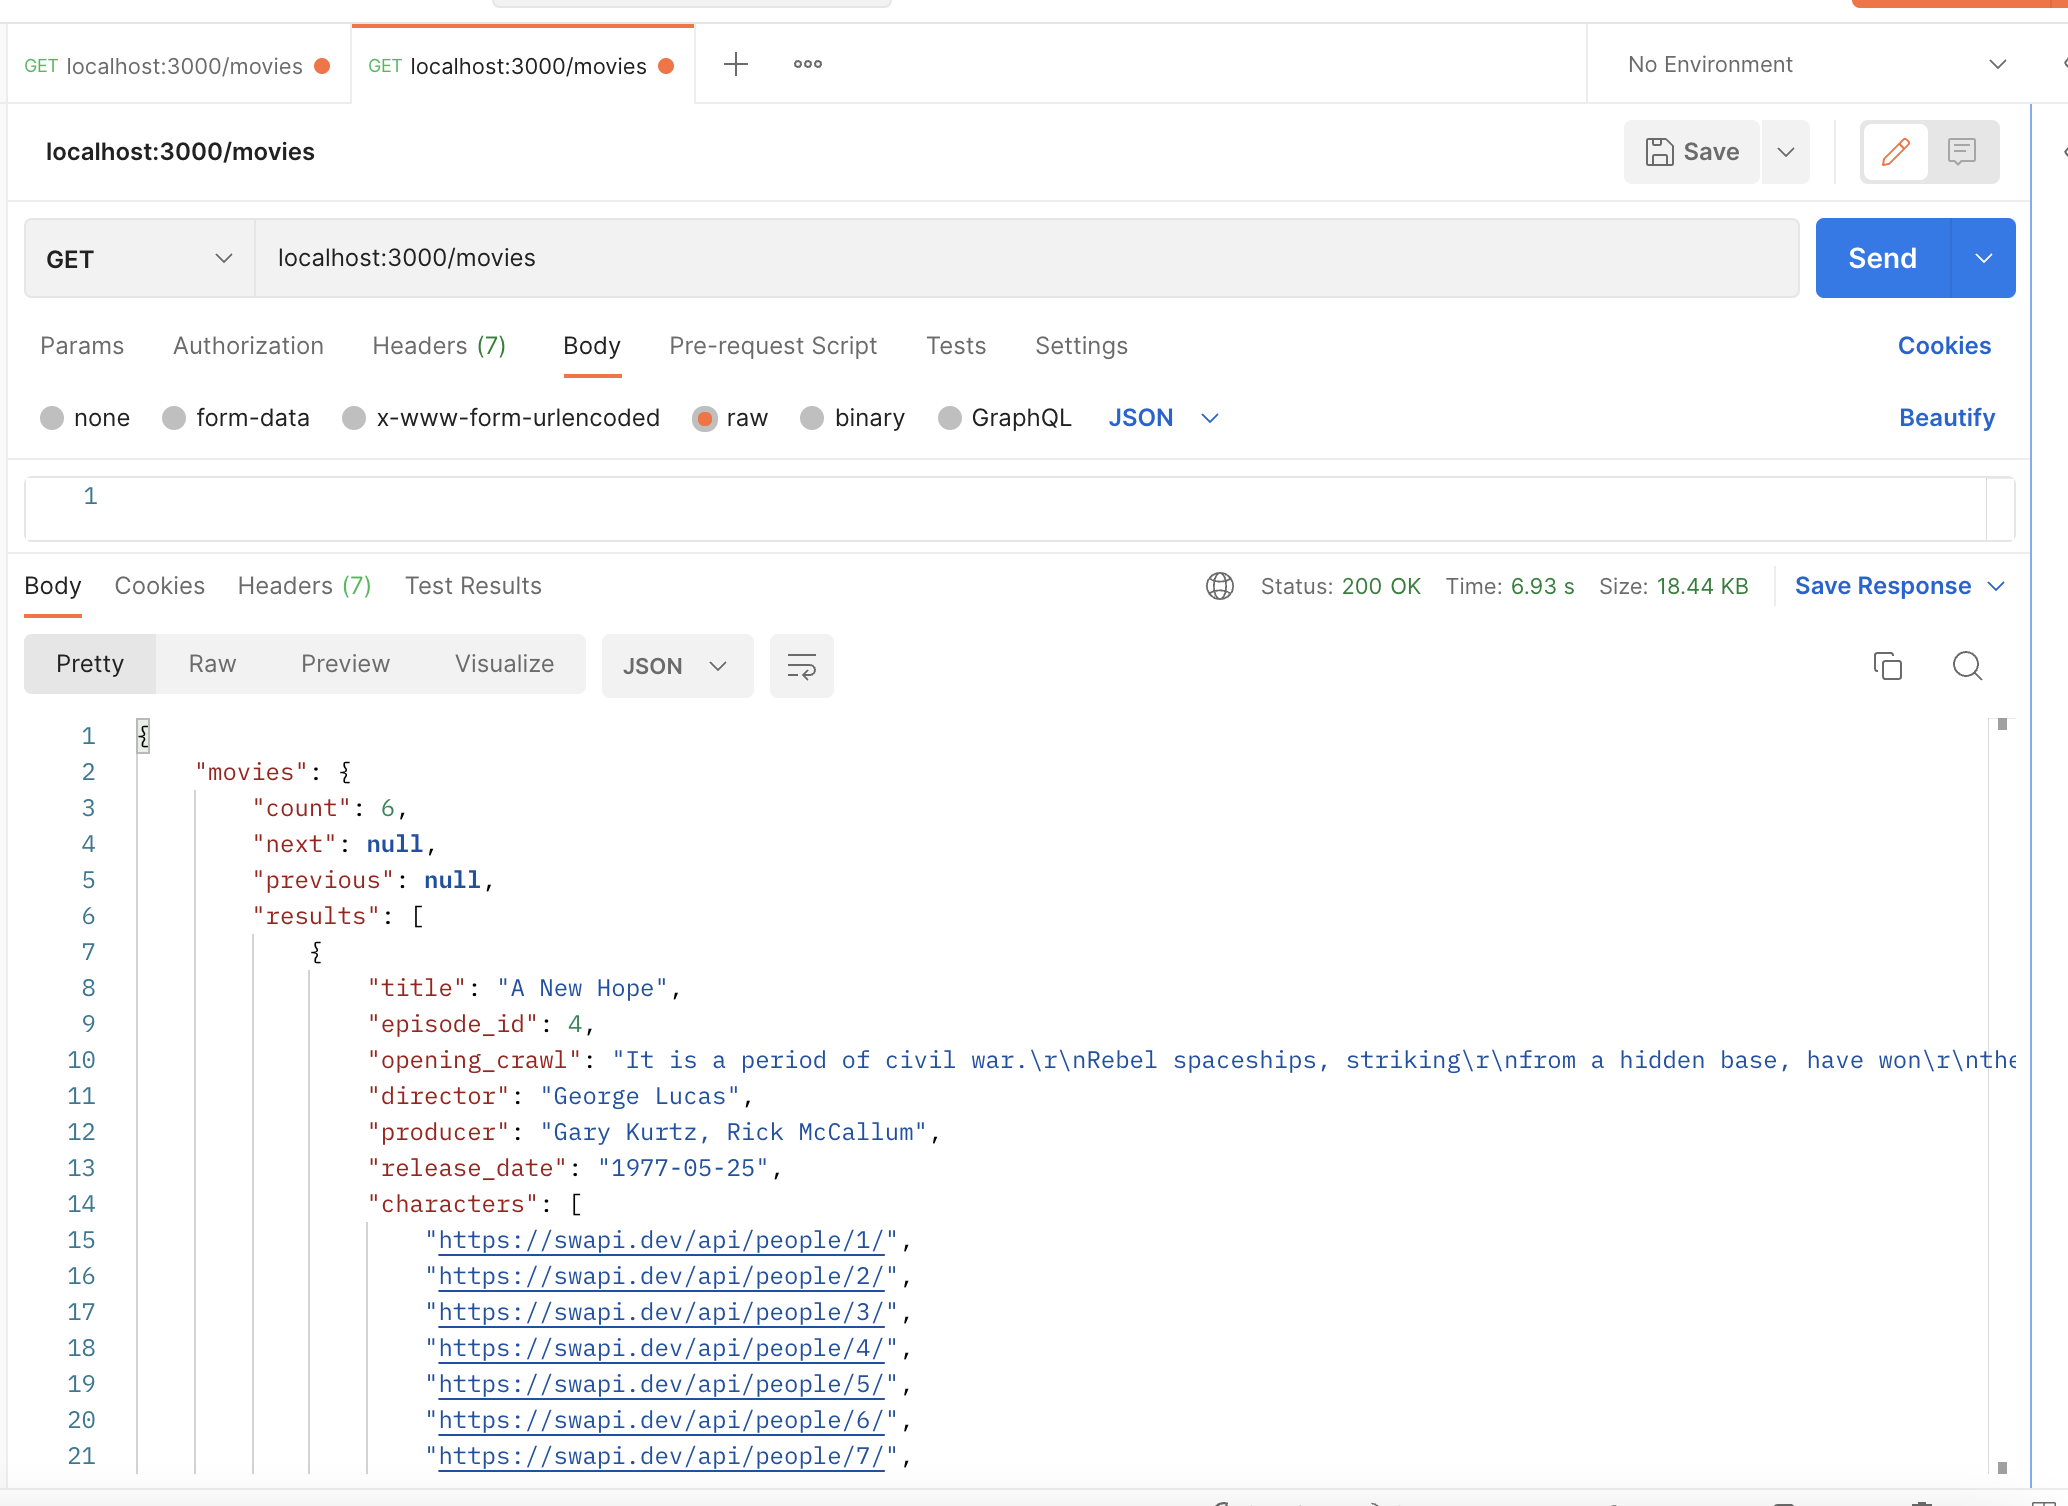Click the pencil edit mode icon

click(x=1895, y=152)
